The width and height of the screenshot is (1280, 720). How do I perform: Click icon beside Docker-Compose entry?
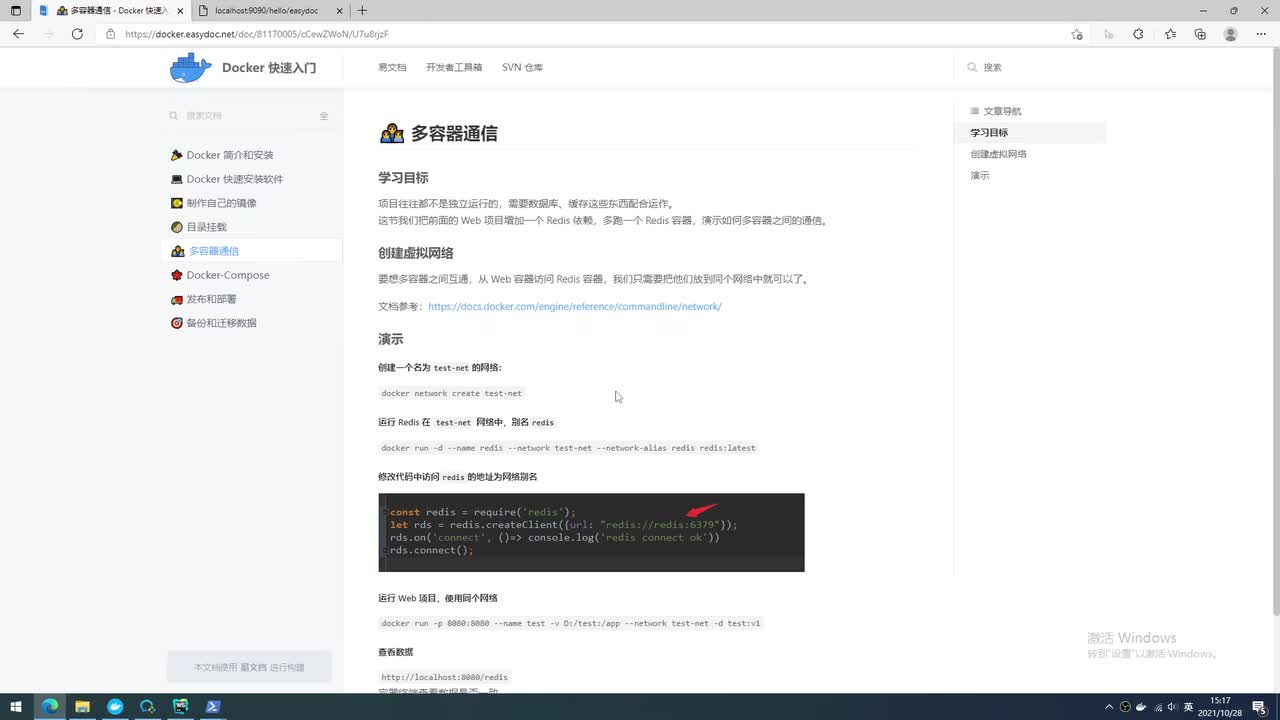pyautogui.click(x=177, y=275)
